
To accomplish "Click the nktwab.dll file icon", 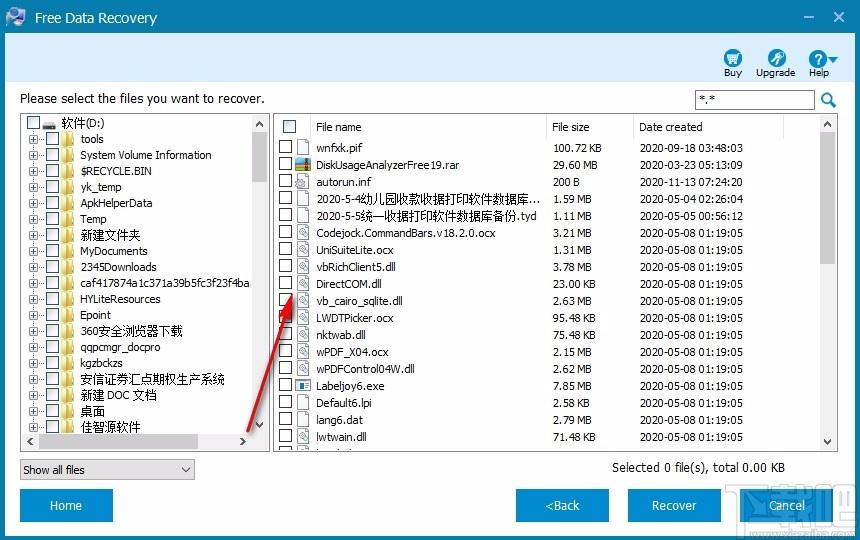I will click(303, 334).
